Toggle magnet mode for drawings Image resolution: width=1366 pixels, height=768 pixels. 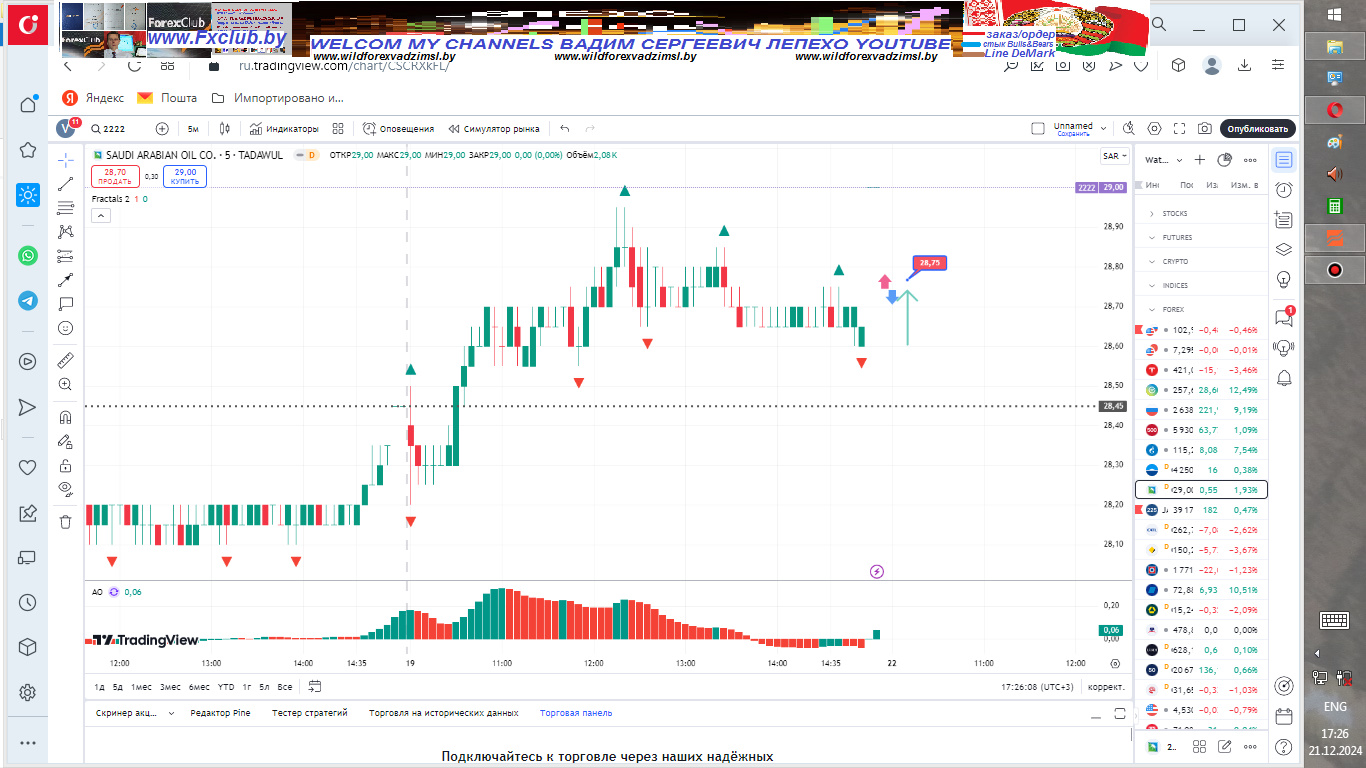66,416
